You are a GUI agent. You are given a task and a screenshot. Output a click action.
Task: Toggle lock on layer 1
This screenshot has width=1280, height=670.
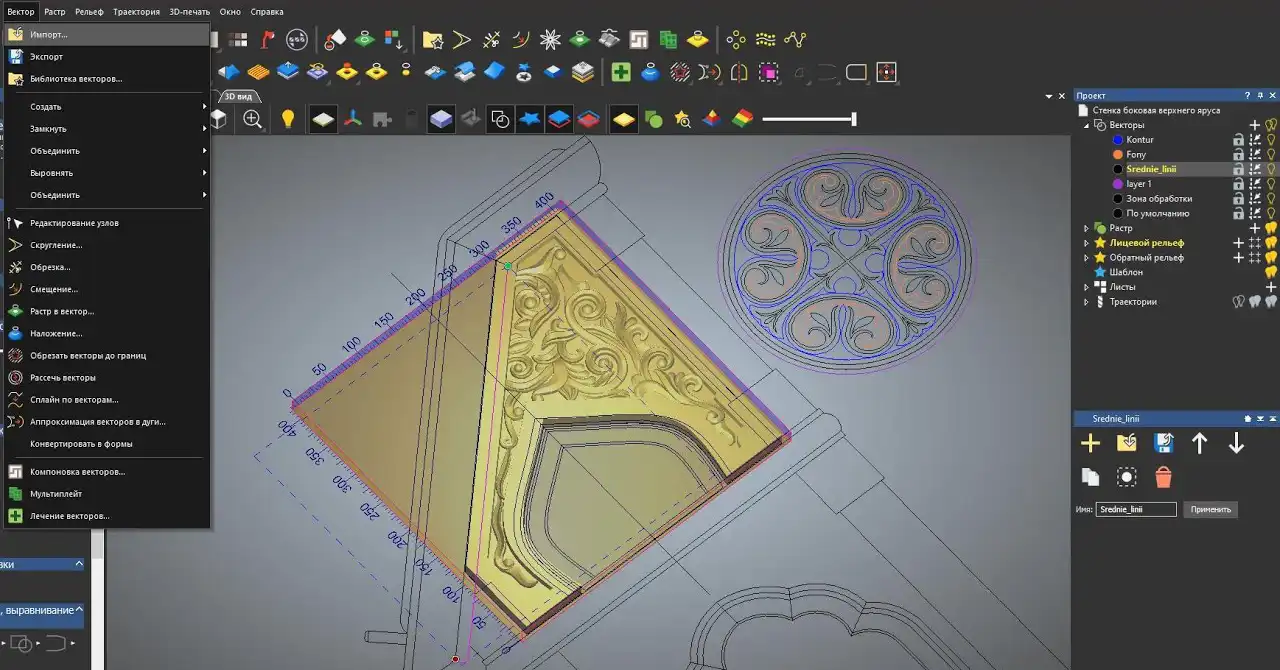1238,184
